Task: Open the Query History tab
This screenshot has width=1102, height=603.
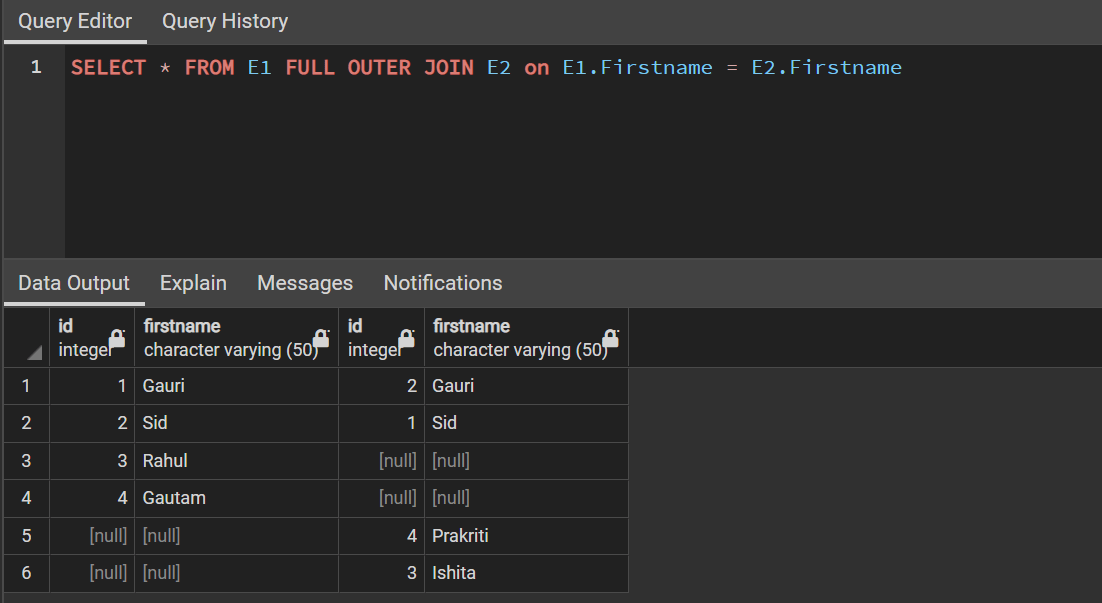Action: pos(224,21)
